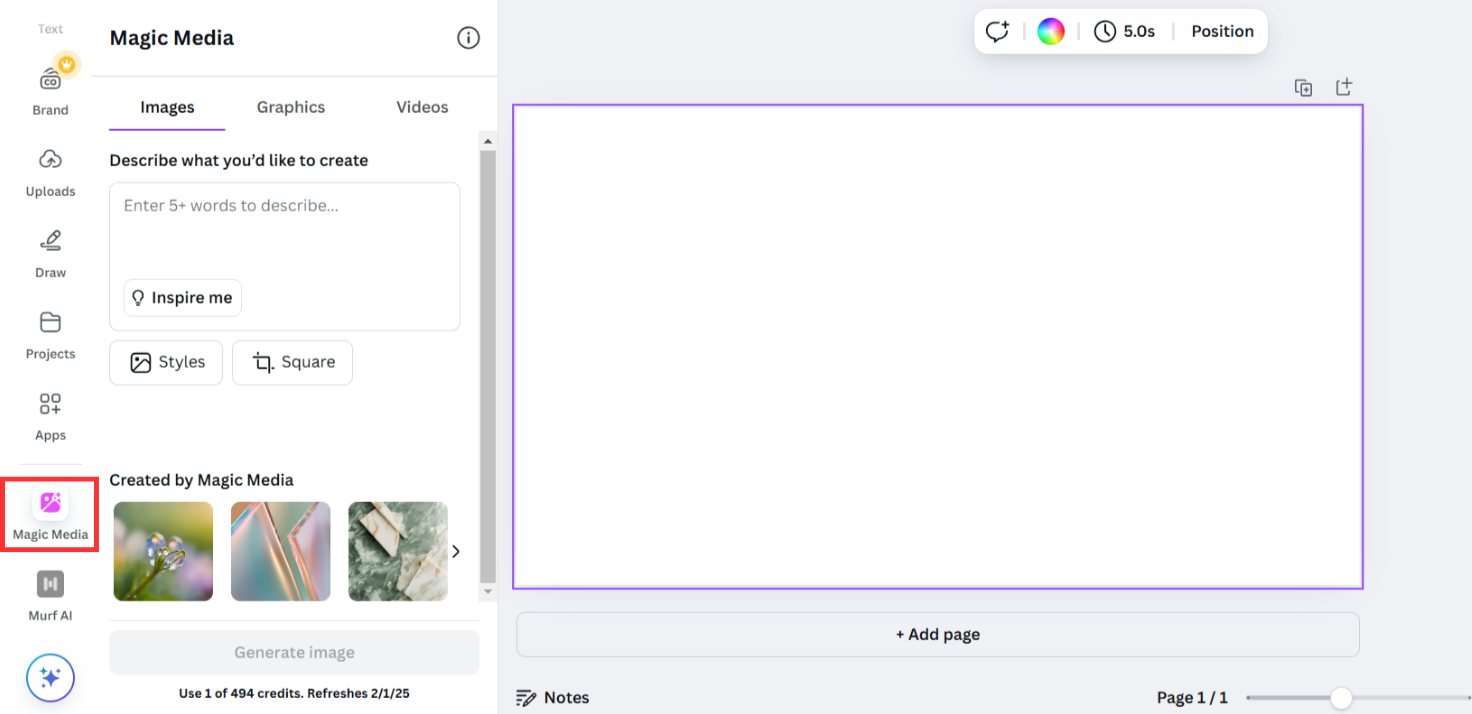Open the Apps panel
This screenshot has width=1472, height=714.
click(x=49, y=414)
